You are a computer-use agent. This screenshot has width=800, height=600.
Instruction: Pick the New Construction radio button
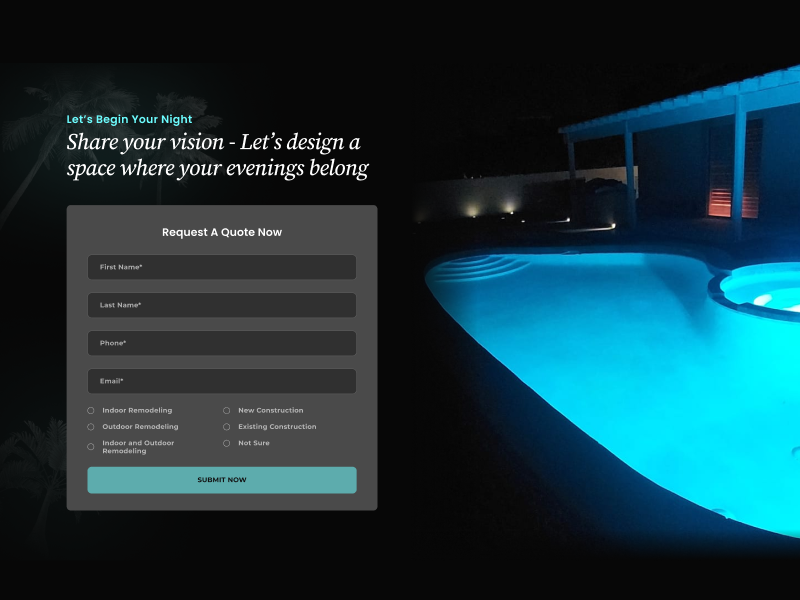[x=227, y=410]
